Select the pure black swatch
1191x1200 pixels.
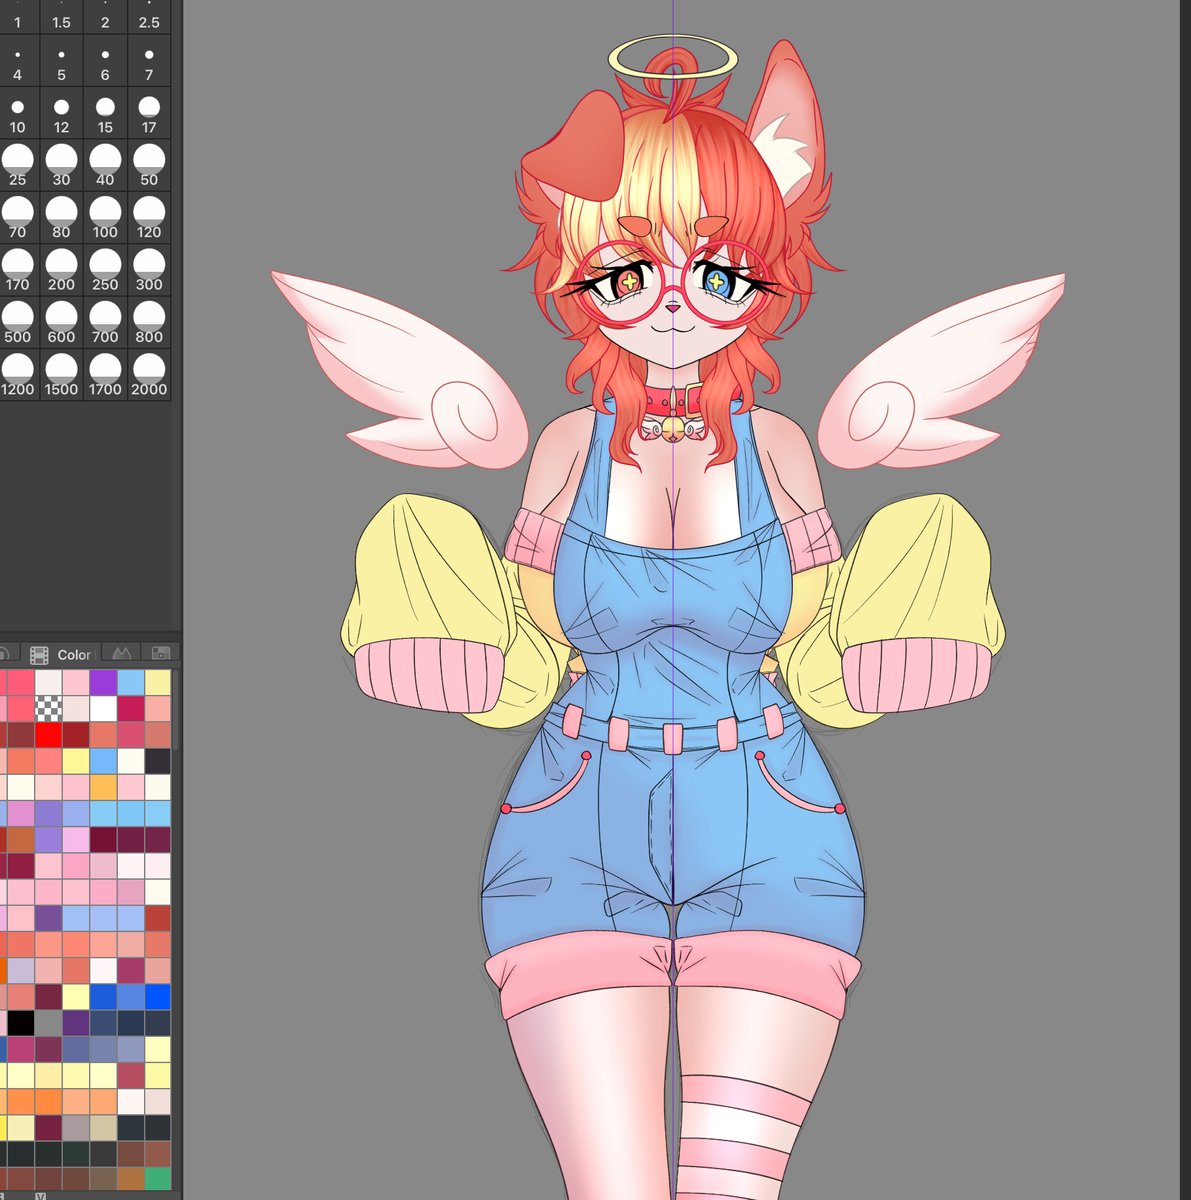[21, 1023]
